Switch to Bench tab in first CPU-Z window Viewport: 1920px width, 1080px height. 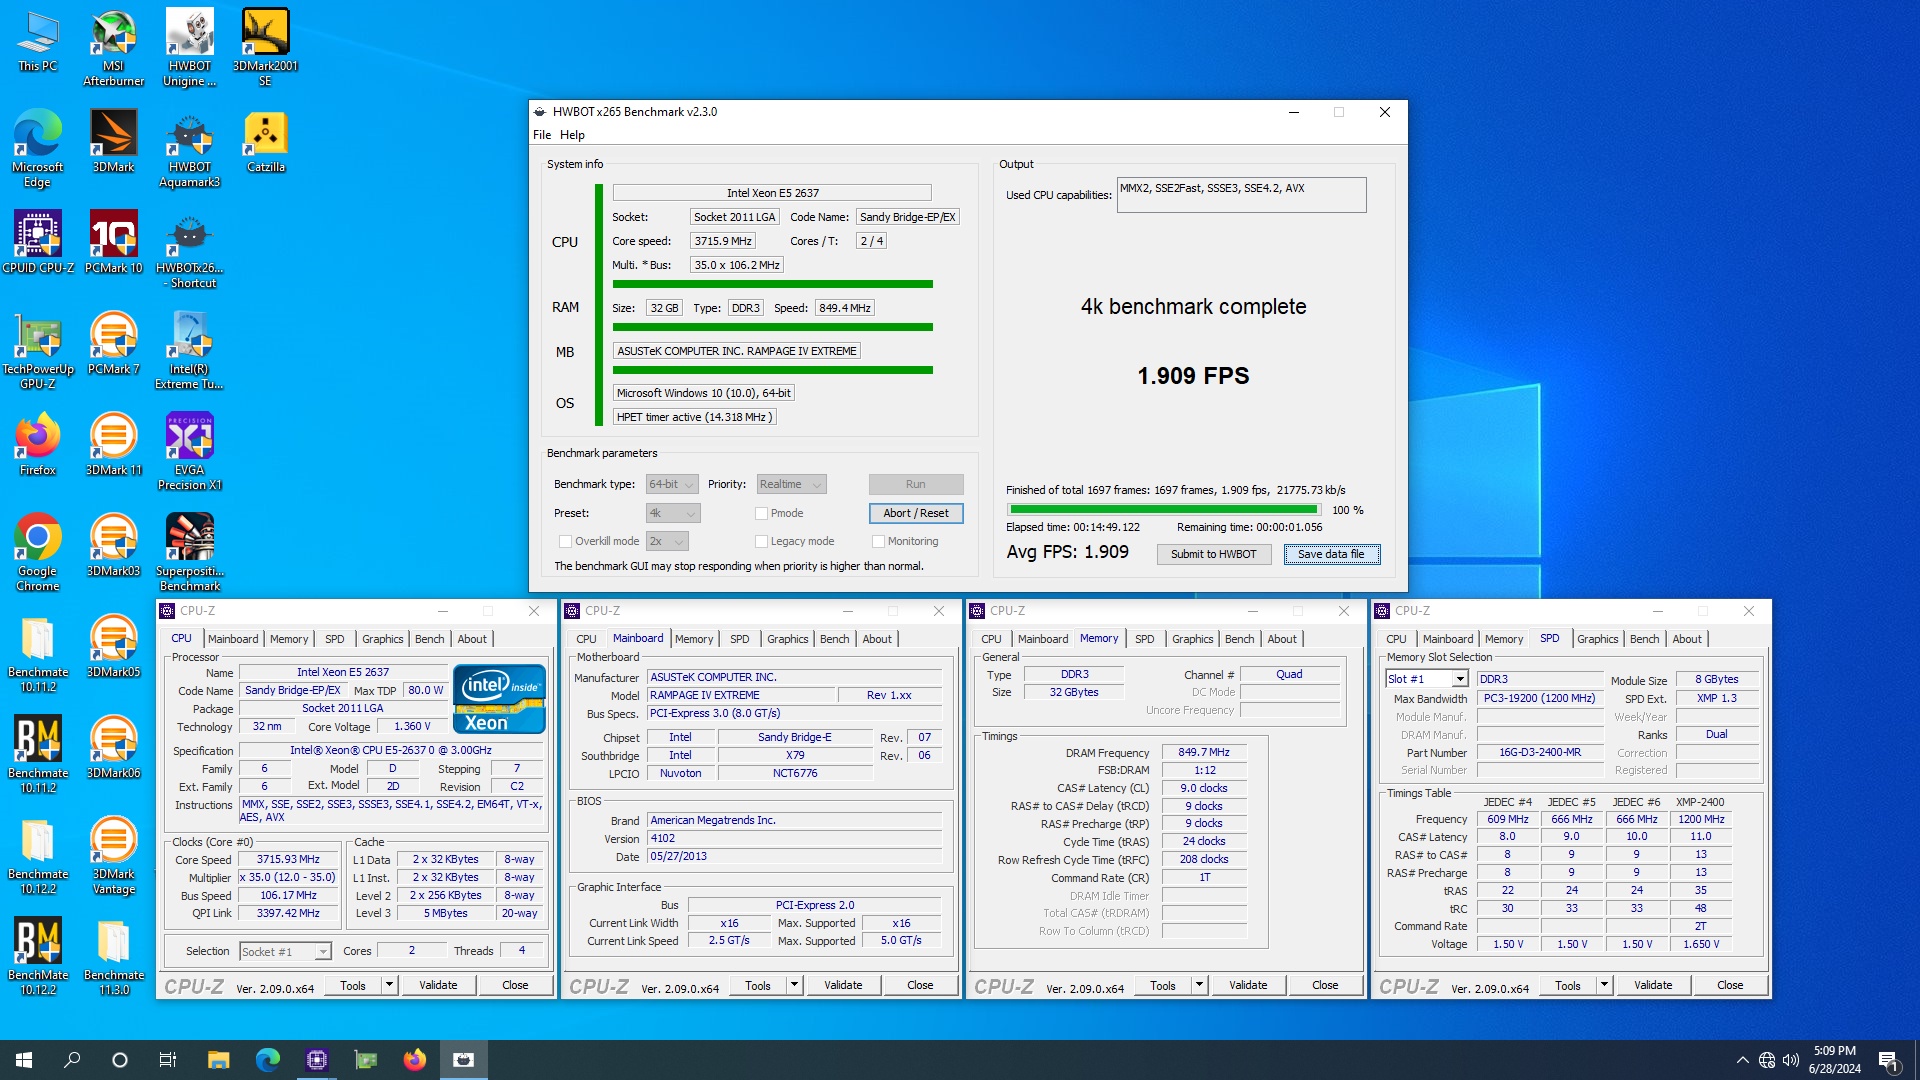[x=429, y=639]
